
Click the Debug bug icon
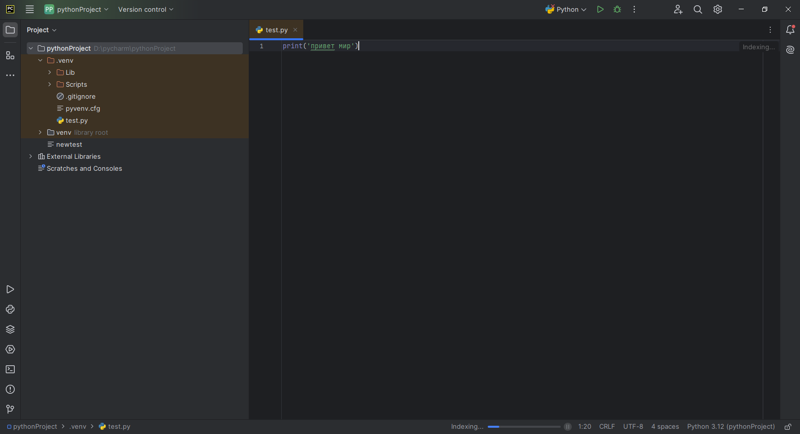point(617,10)
